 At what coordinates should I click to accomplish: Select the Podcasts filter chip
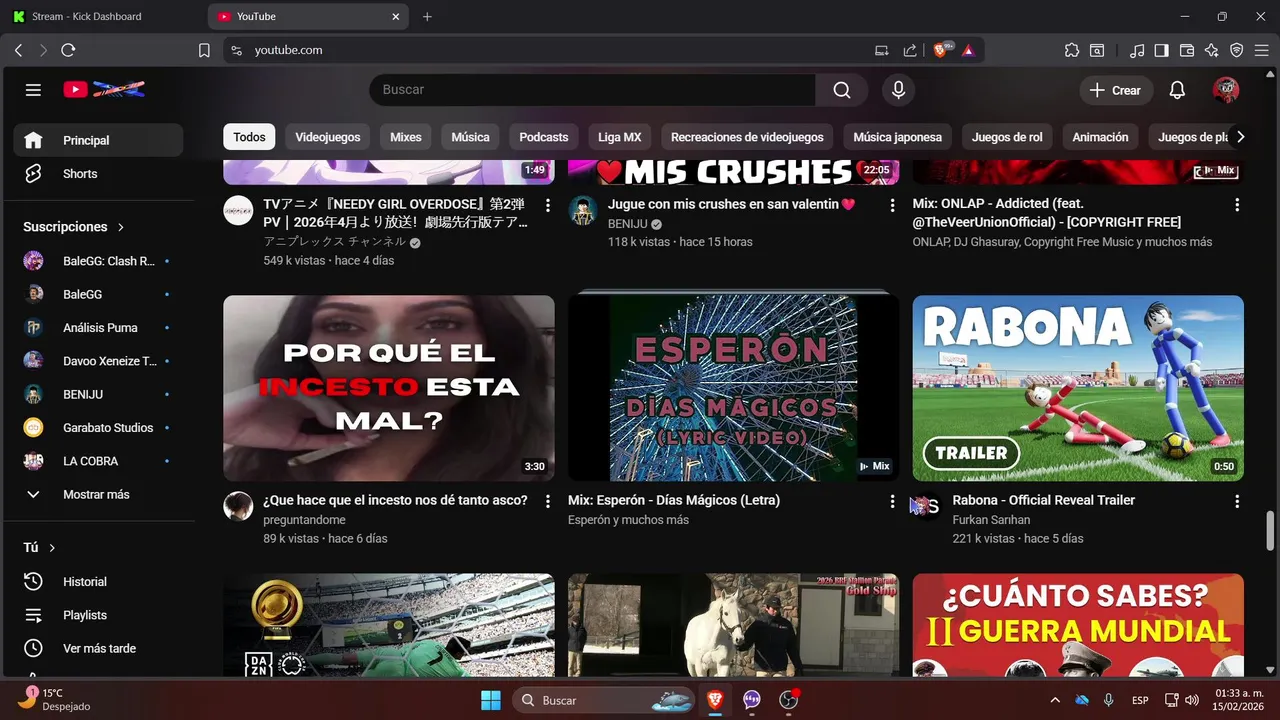(x=544, y=137)
